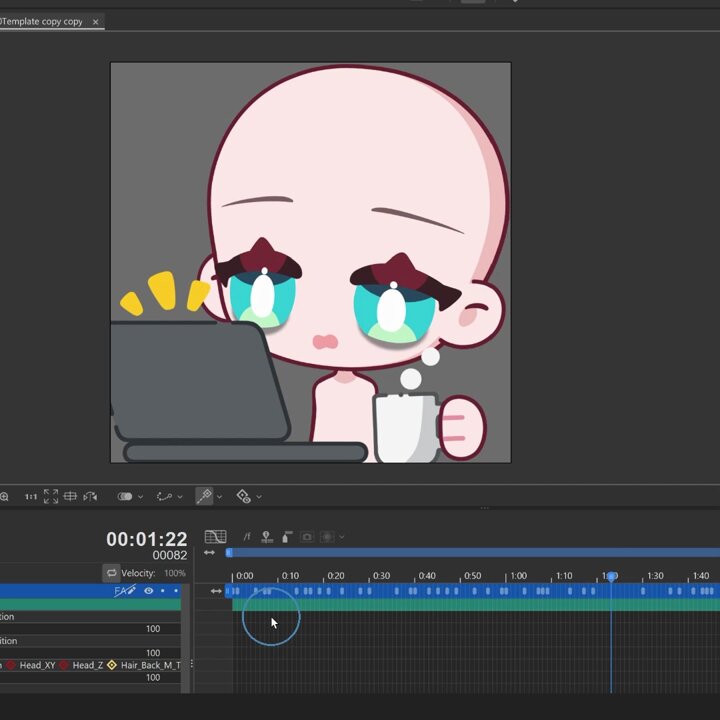Open the graph editor curve icon
This screenshot has height=720, width=720.
215,536
